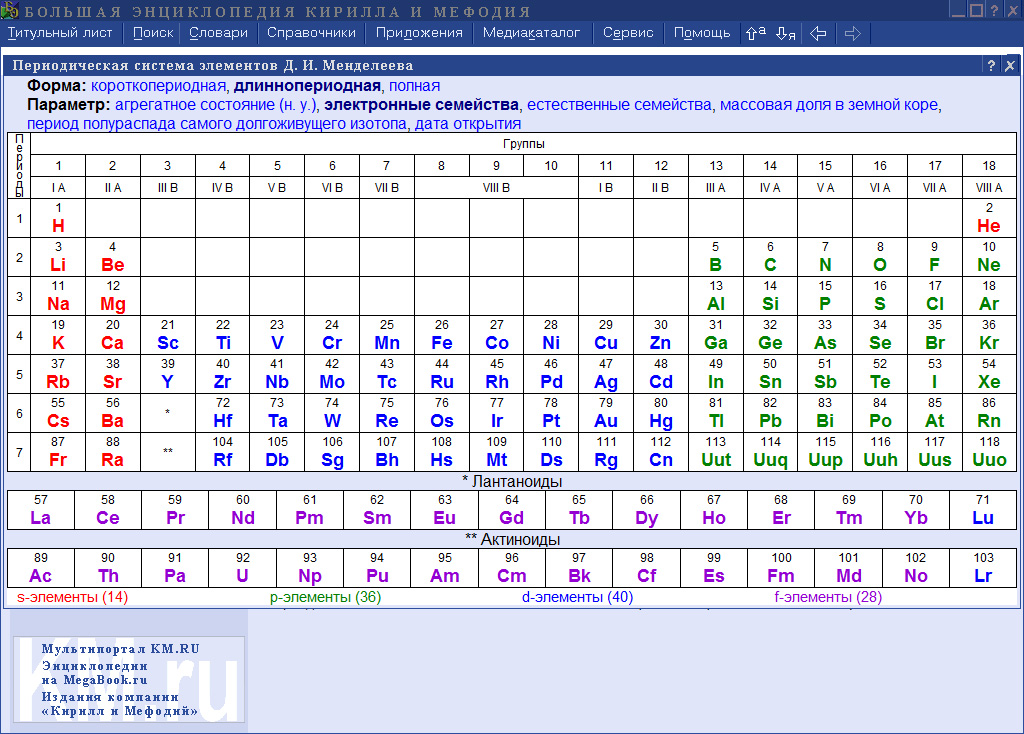Select естественные семейства parameter
Image resolution: width=1024 pixels, height=734 pixels.
620,105
